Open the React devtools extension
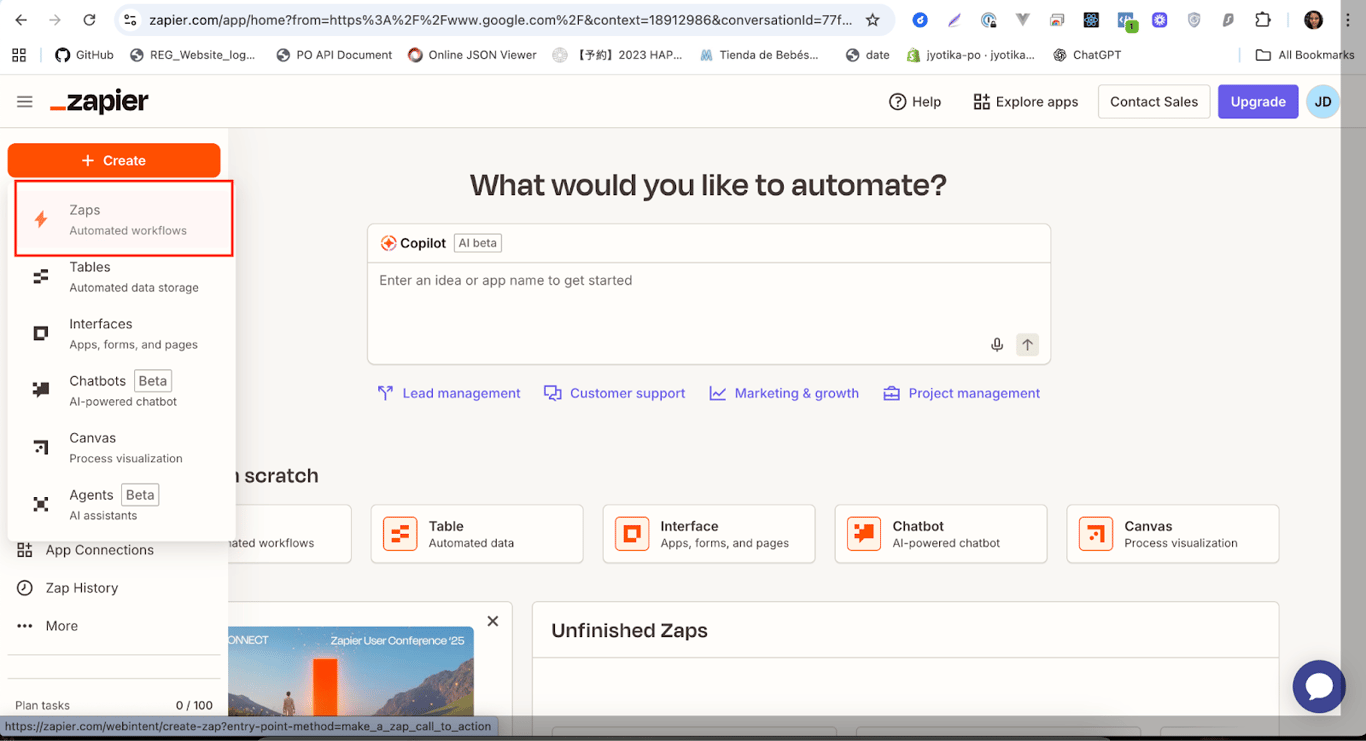The image size is (1366, 741). [x=1091, y=20]
